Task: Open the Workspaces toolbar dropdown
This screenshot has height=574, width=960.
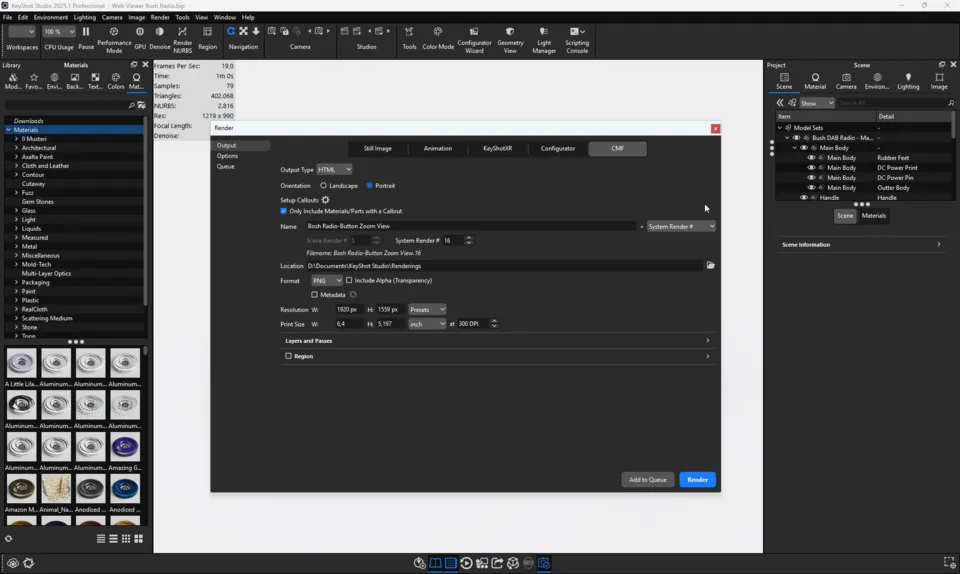Action: pyautogui.click(x=22, y=32)
